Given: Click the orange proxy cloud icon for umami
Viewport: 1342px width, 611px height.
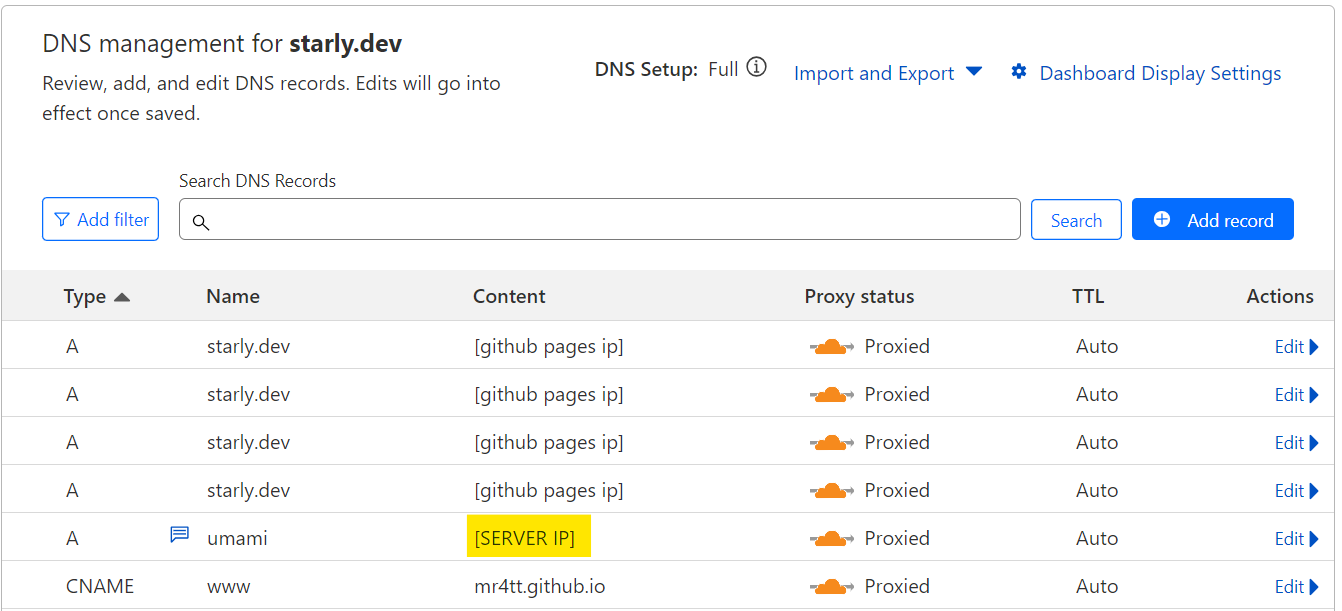Looking at the screenshot, I should click(x=831, y=538).
